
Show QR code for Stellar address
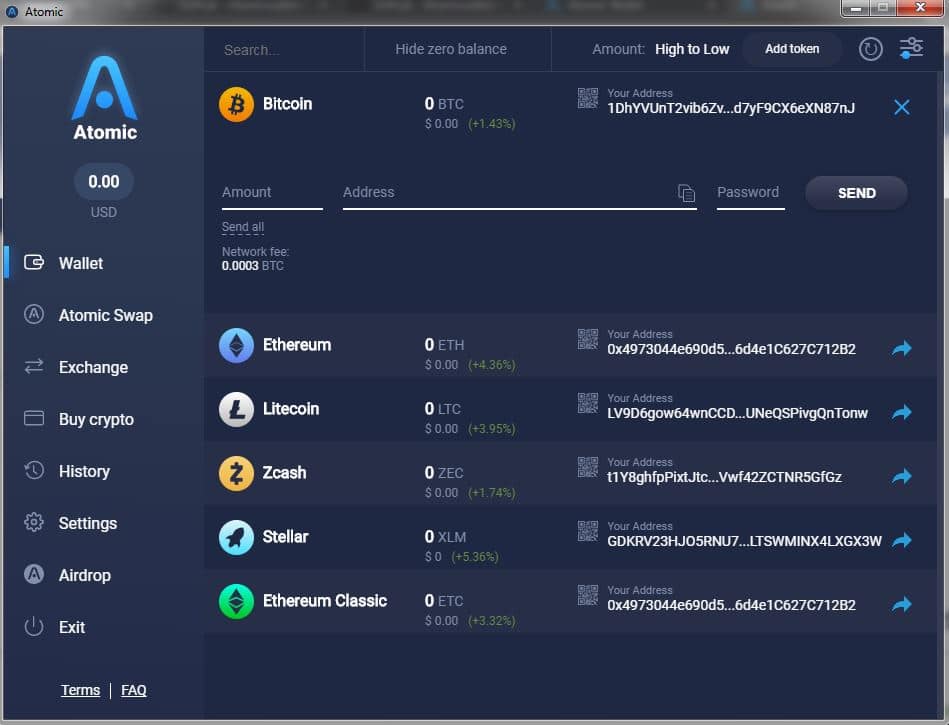pos(588,531)
